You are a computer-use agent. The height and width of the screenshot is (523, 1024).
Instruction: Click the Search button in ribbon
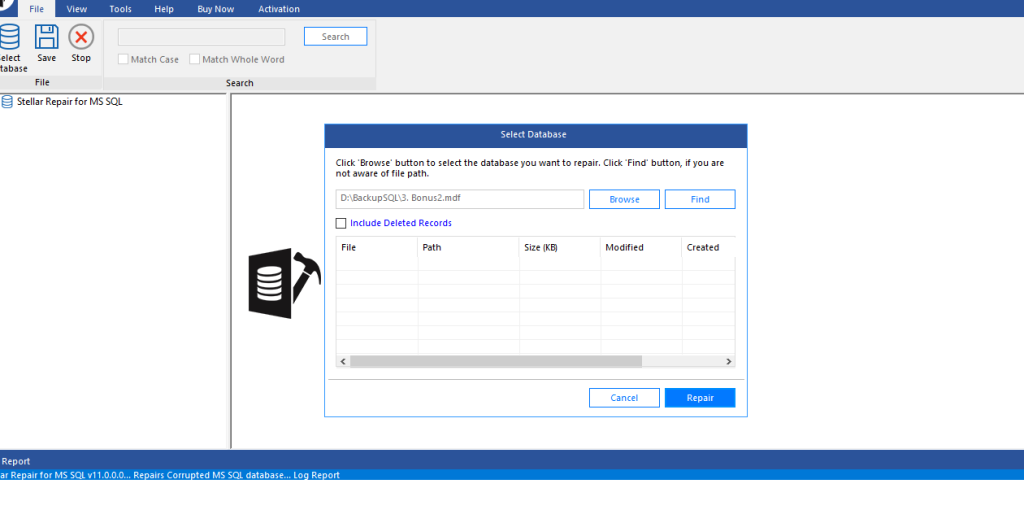point(336,37)
